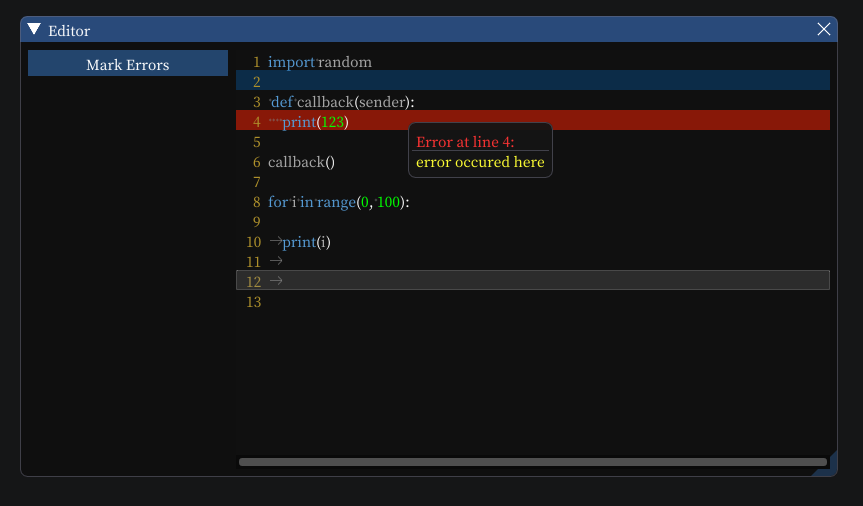Click the window resize grip corner
863x506 pixels.
point(828,467)
